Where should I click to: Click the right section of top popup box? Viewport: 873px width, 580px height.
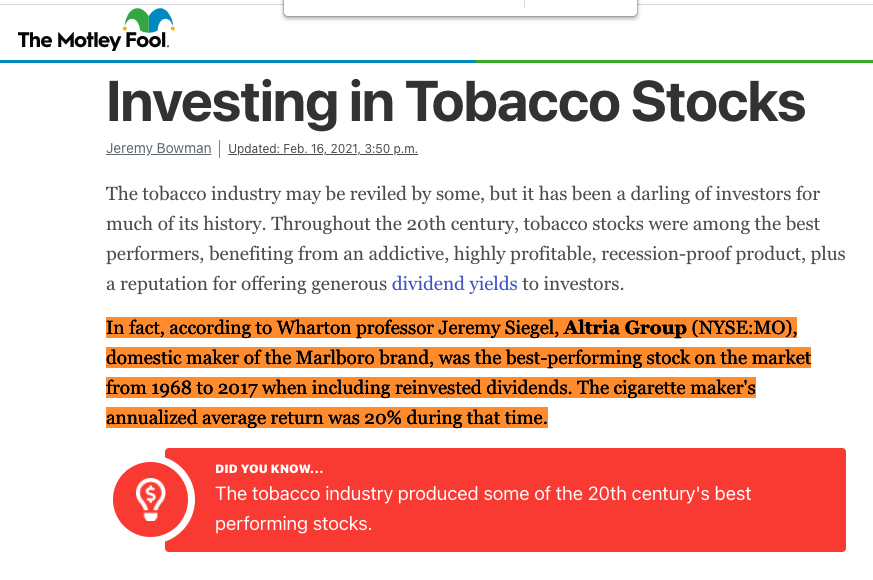coord(581,8)
